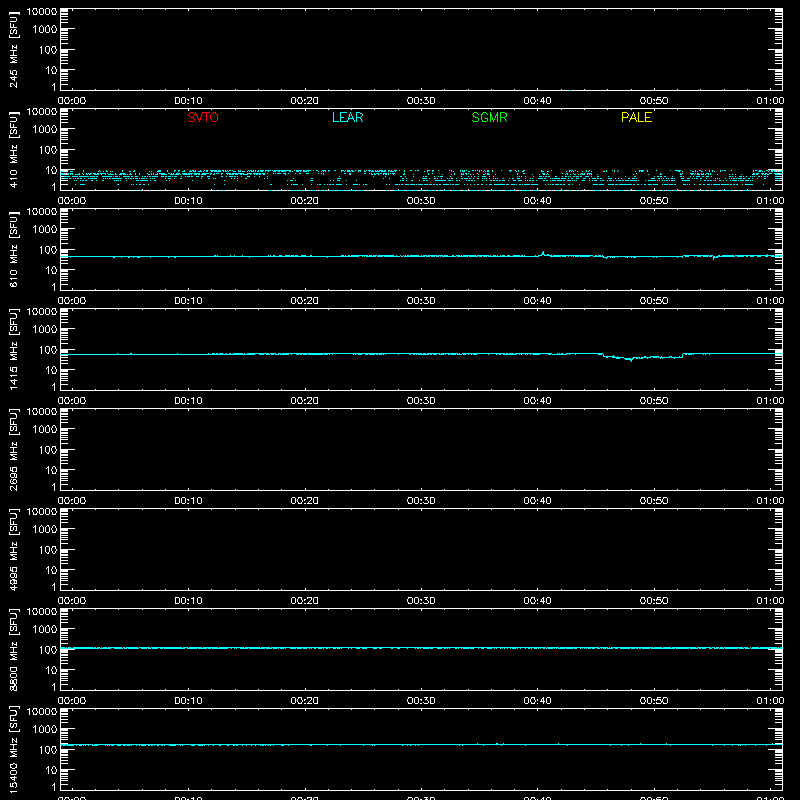This screenshot has height=800, width=800.
Task: Click the 00:40 tick under the 610 MHz panel
Action: (x=537, y=301)
